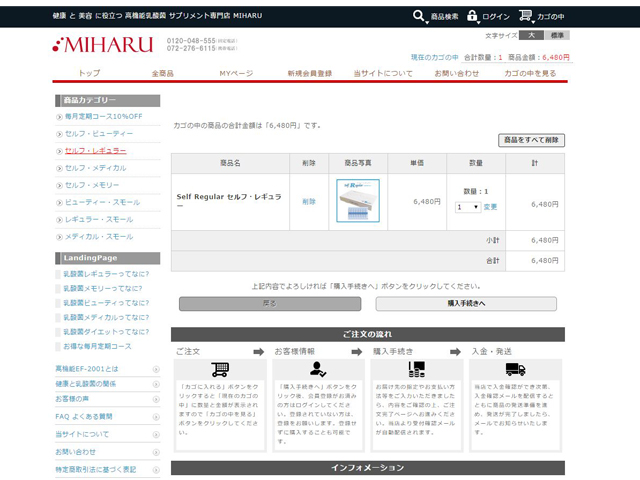The image size is (640, 480).
Task: Click arrow bullet beside セルフ・メモリー
Action: [x=59, y=186]
